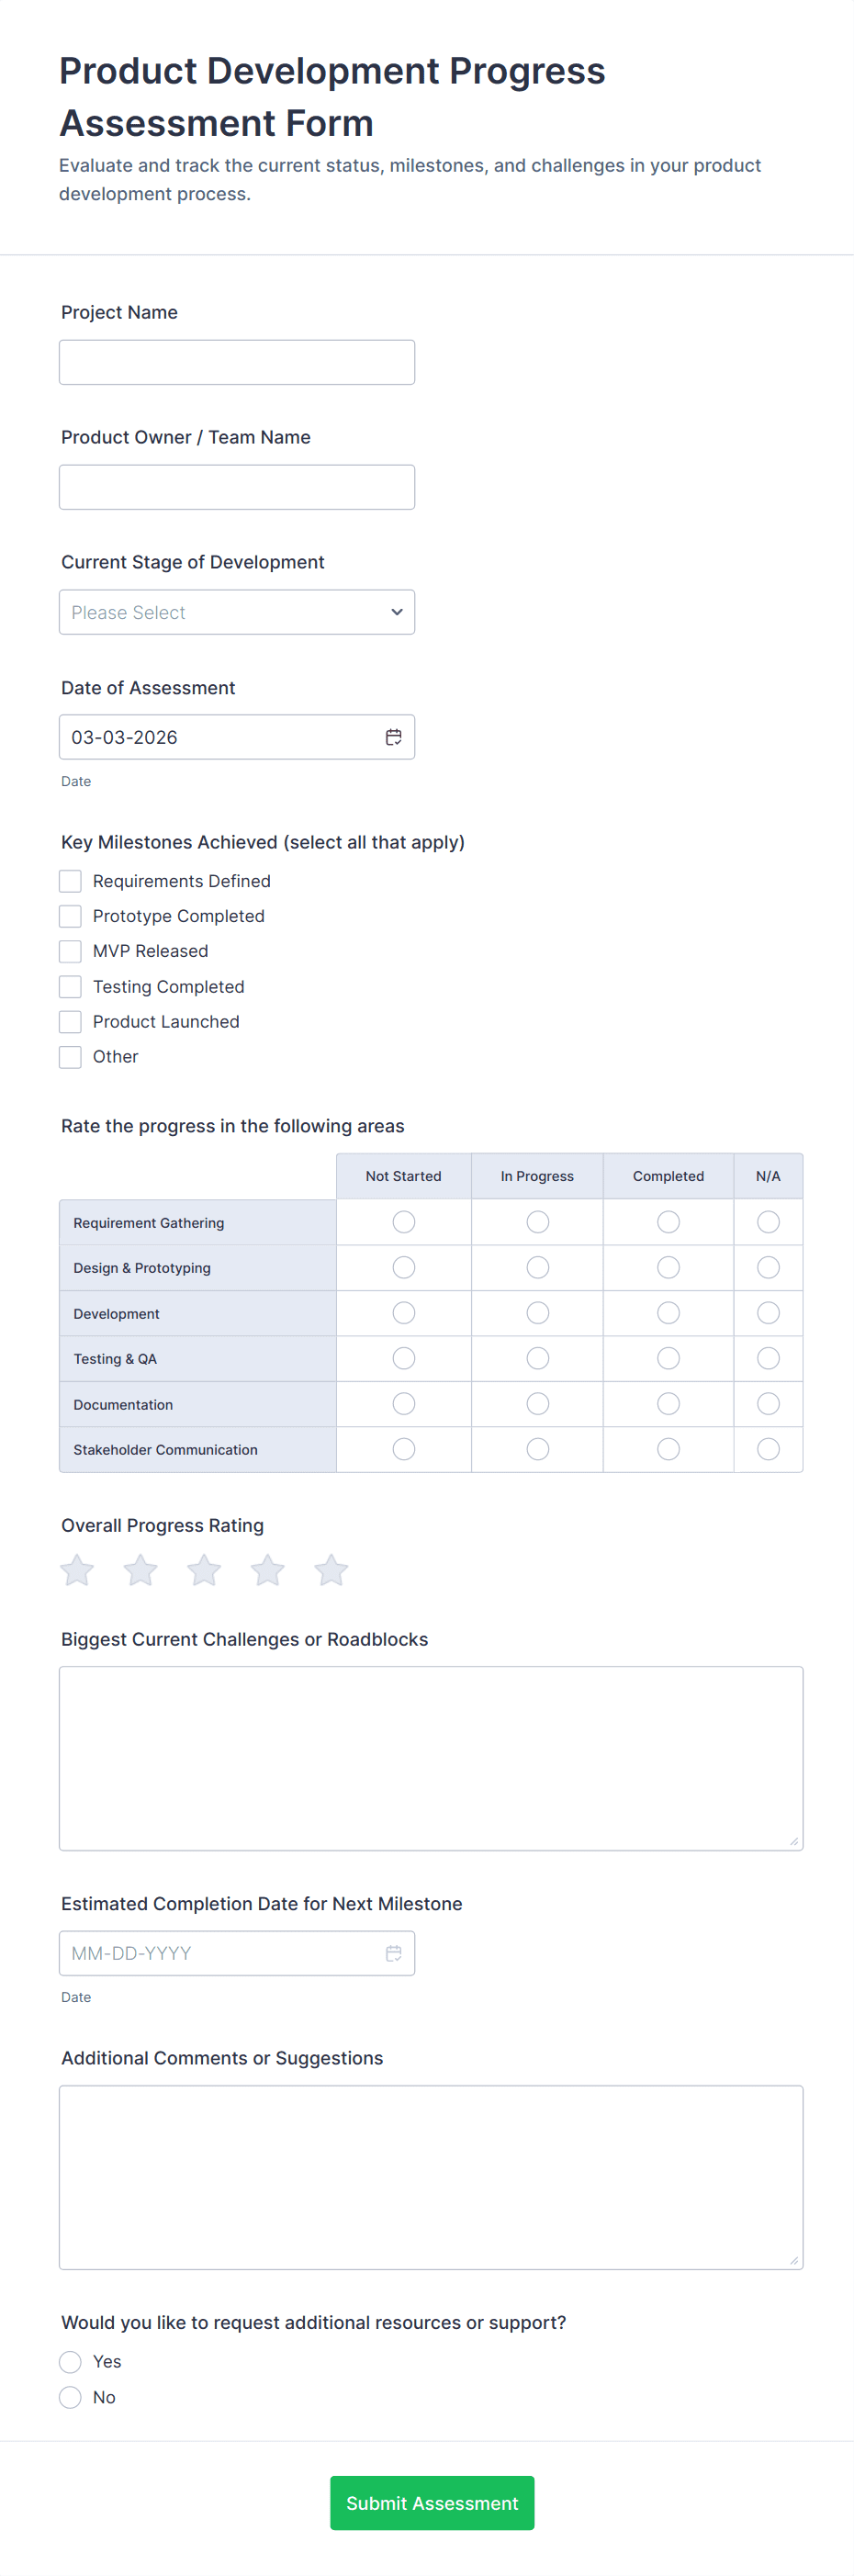Enable the Product Launched checkbox
Viewport: 854px width, 2576px height.
click(70, 1022)
